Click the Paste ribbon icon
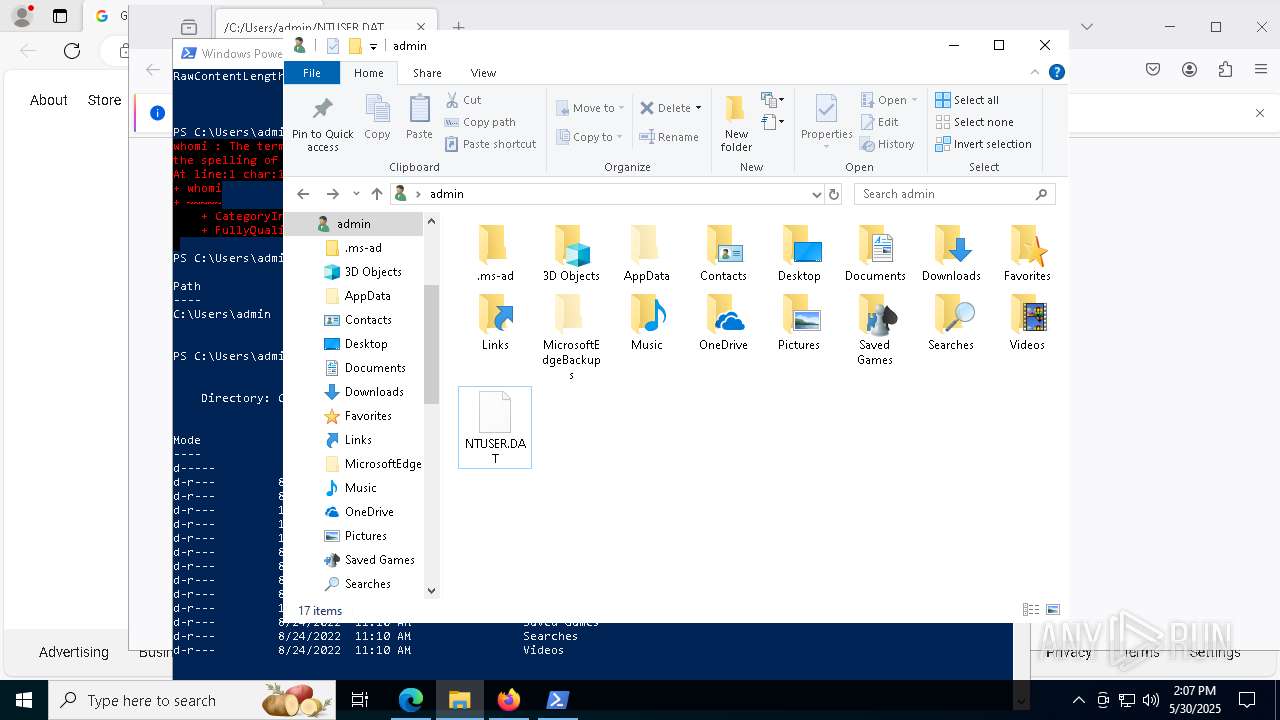 pyautogui.click(x=420, y=118)
